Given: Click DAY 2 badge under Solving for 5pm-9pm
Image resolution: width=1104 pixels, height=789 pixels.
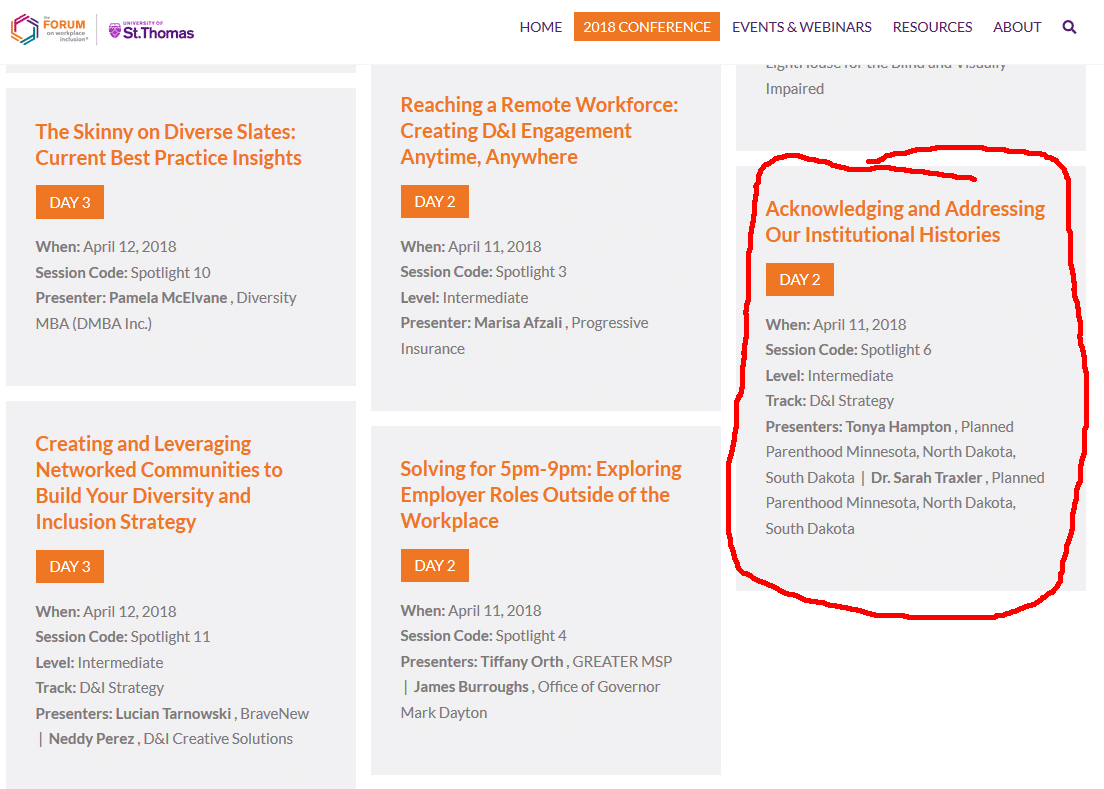Looking at the screenshot, I should pos(435,565).
